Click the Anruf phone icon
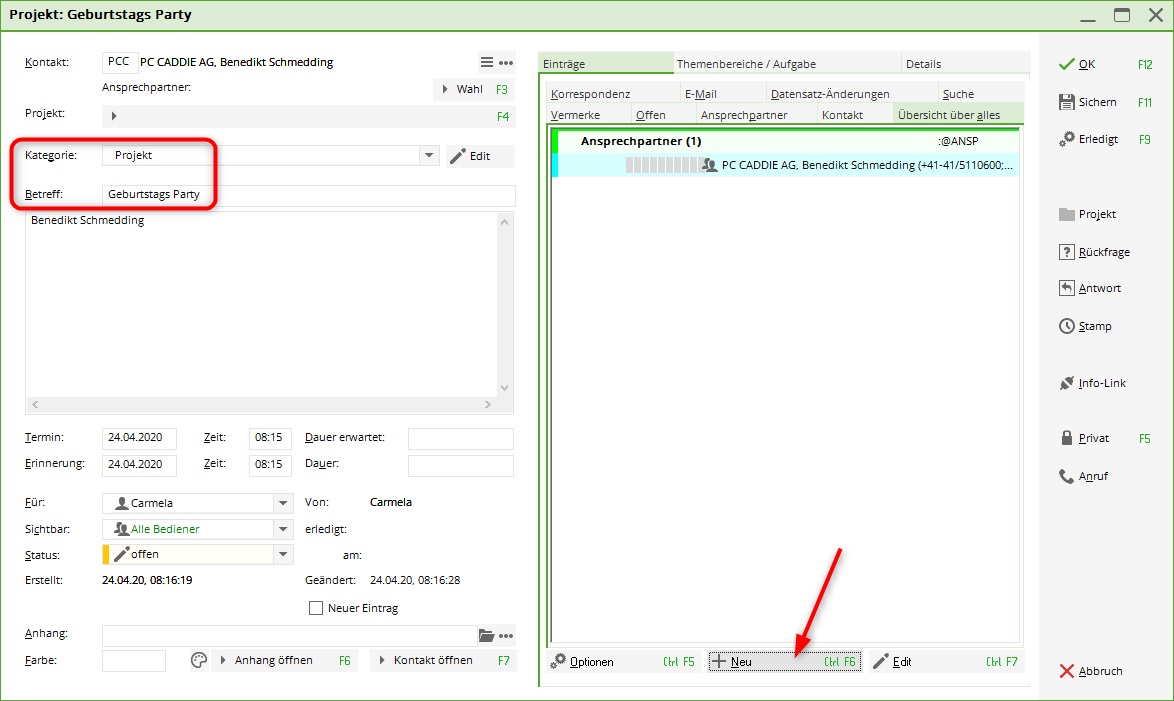Screen dimensions: 1174x701 pyautogui.click(x=1067, y=476)
